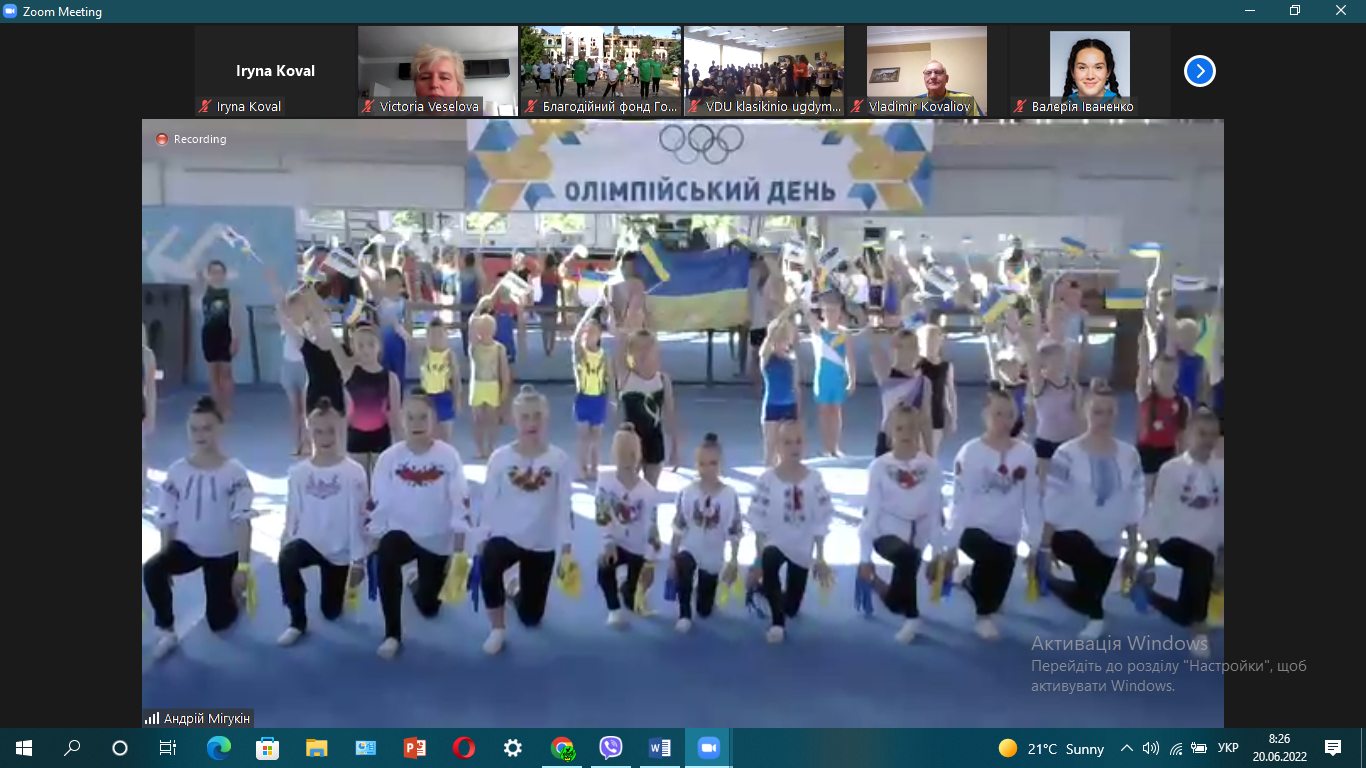Open the volume control in system tray
Screen dimensions: 1366x768
[1151, 748]
